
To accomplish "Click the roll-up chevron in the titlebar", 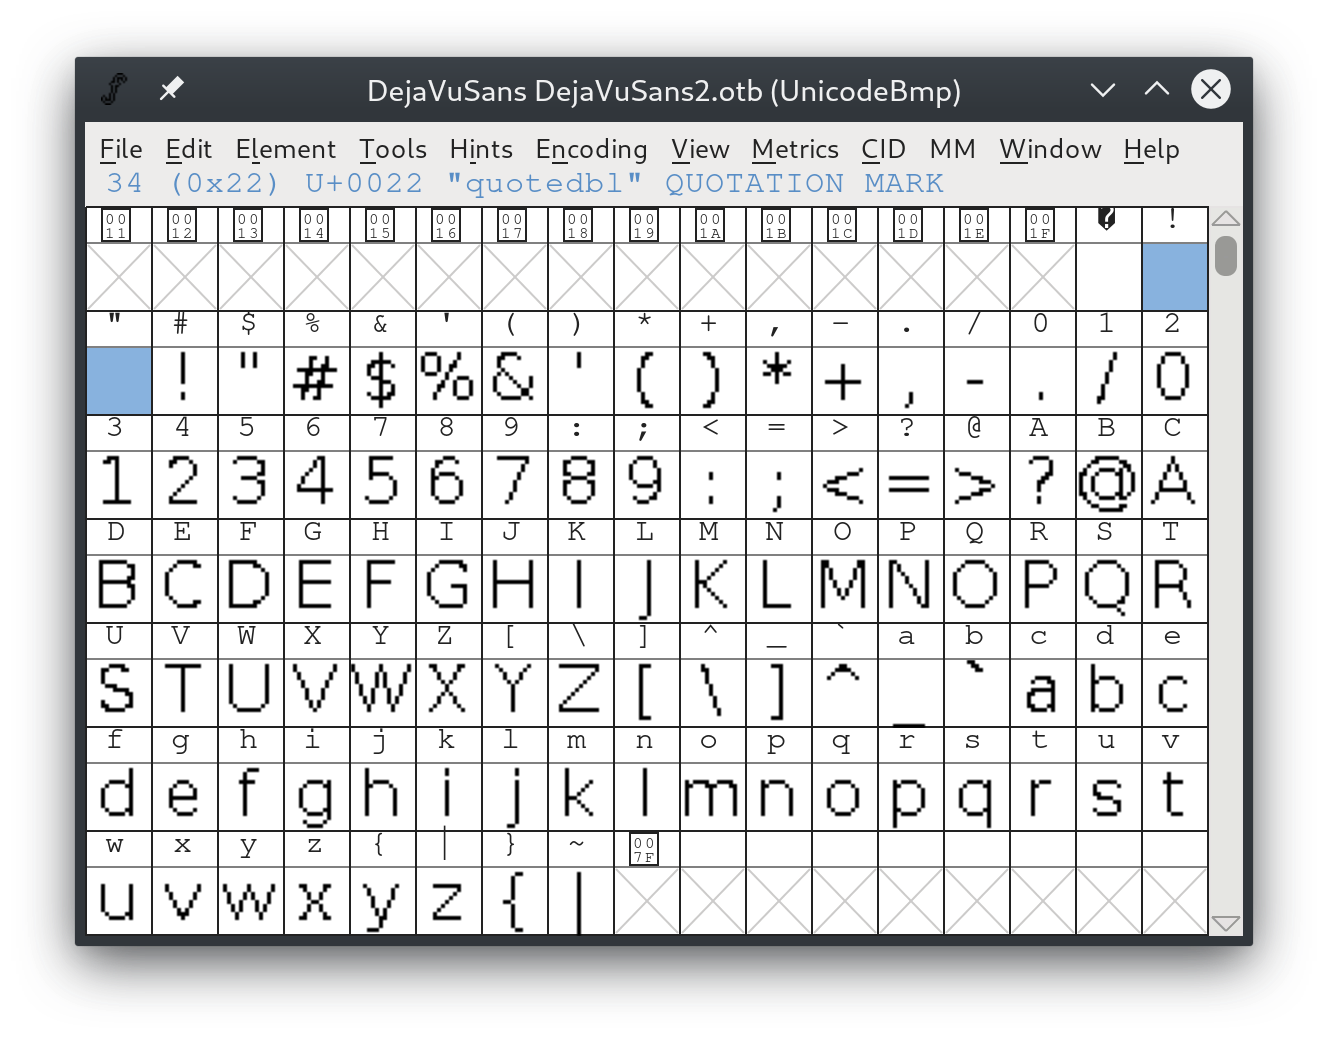I will coord(1156,90).
